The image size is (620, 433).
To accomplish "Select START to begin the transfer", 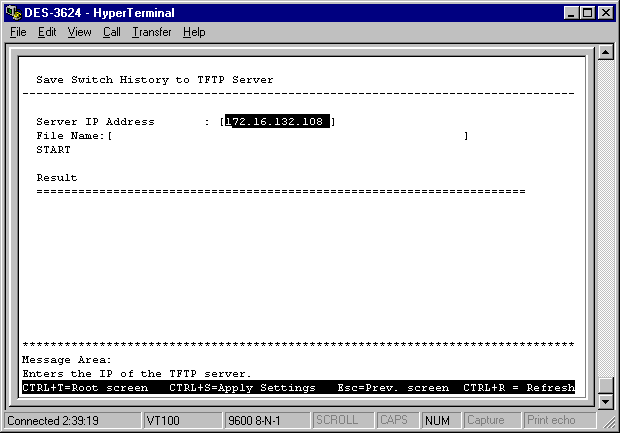I will [x=53, y=150].
